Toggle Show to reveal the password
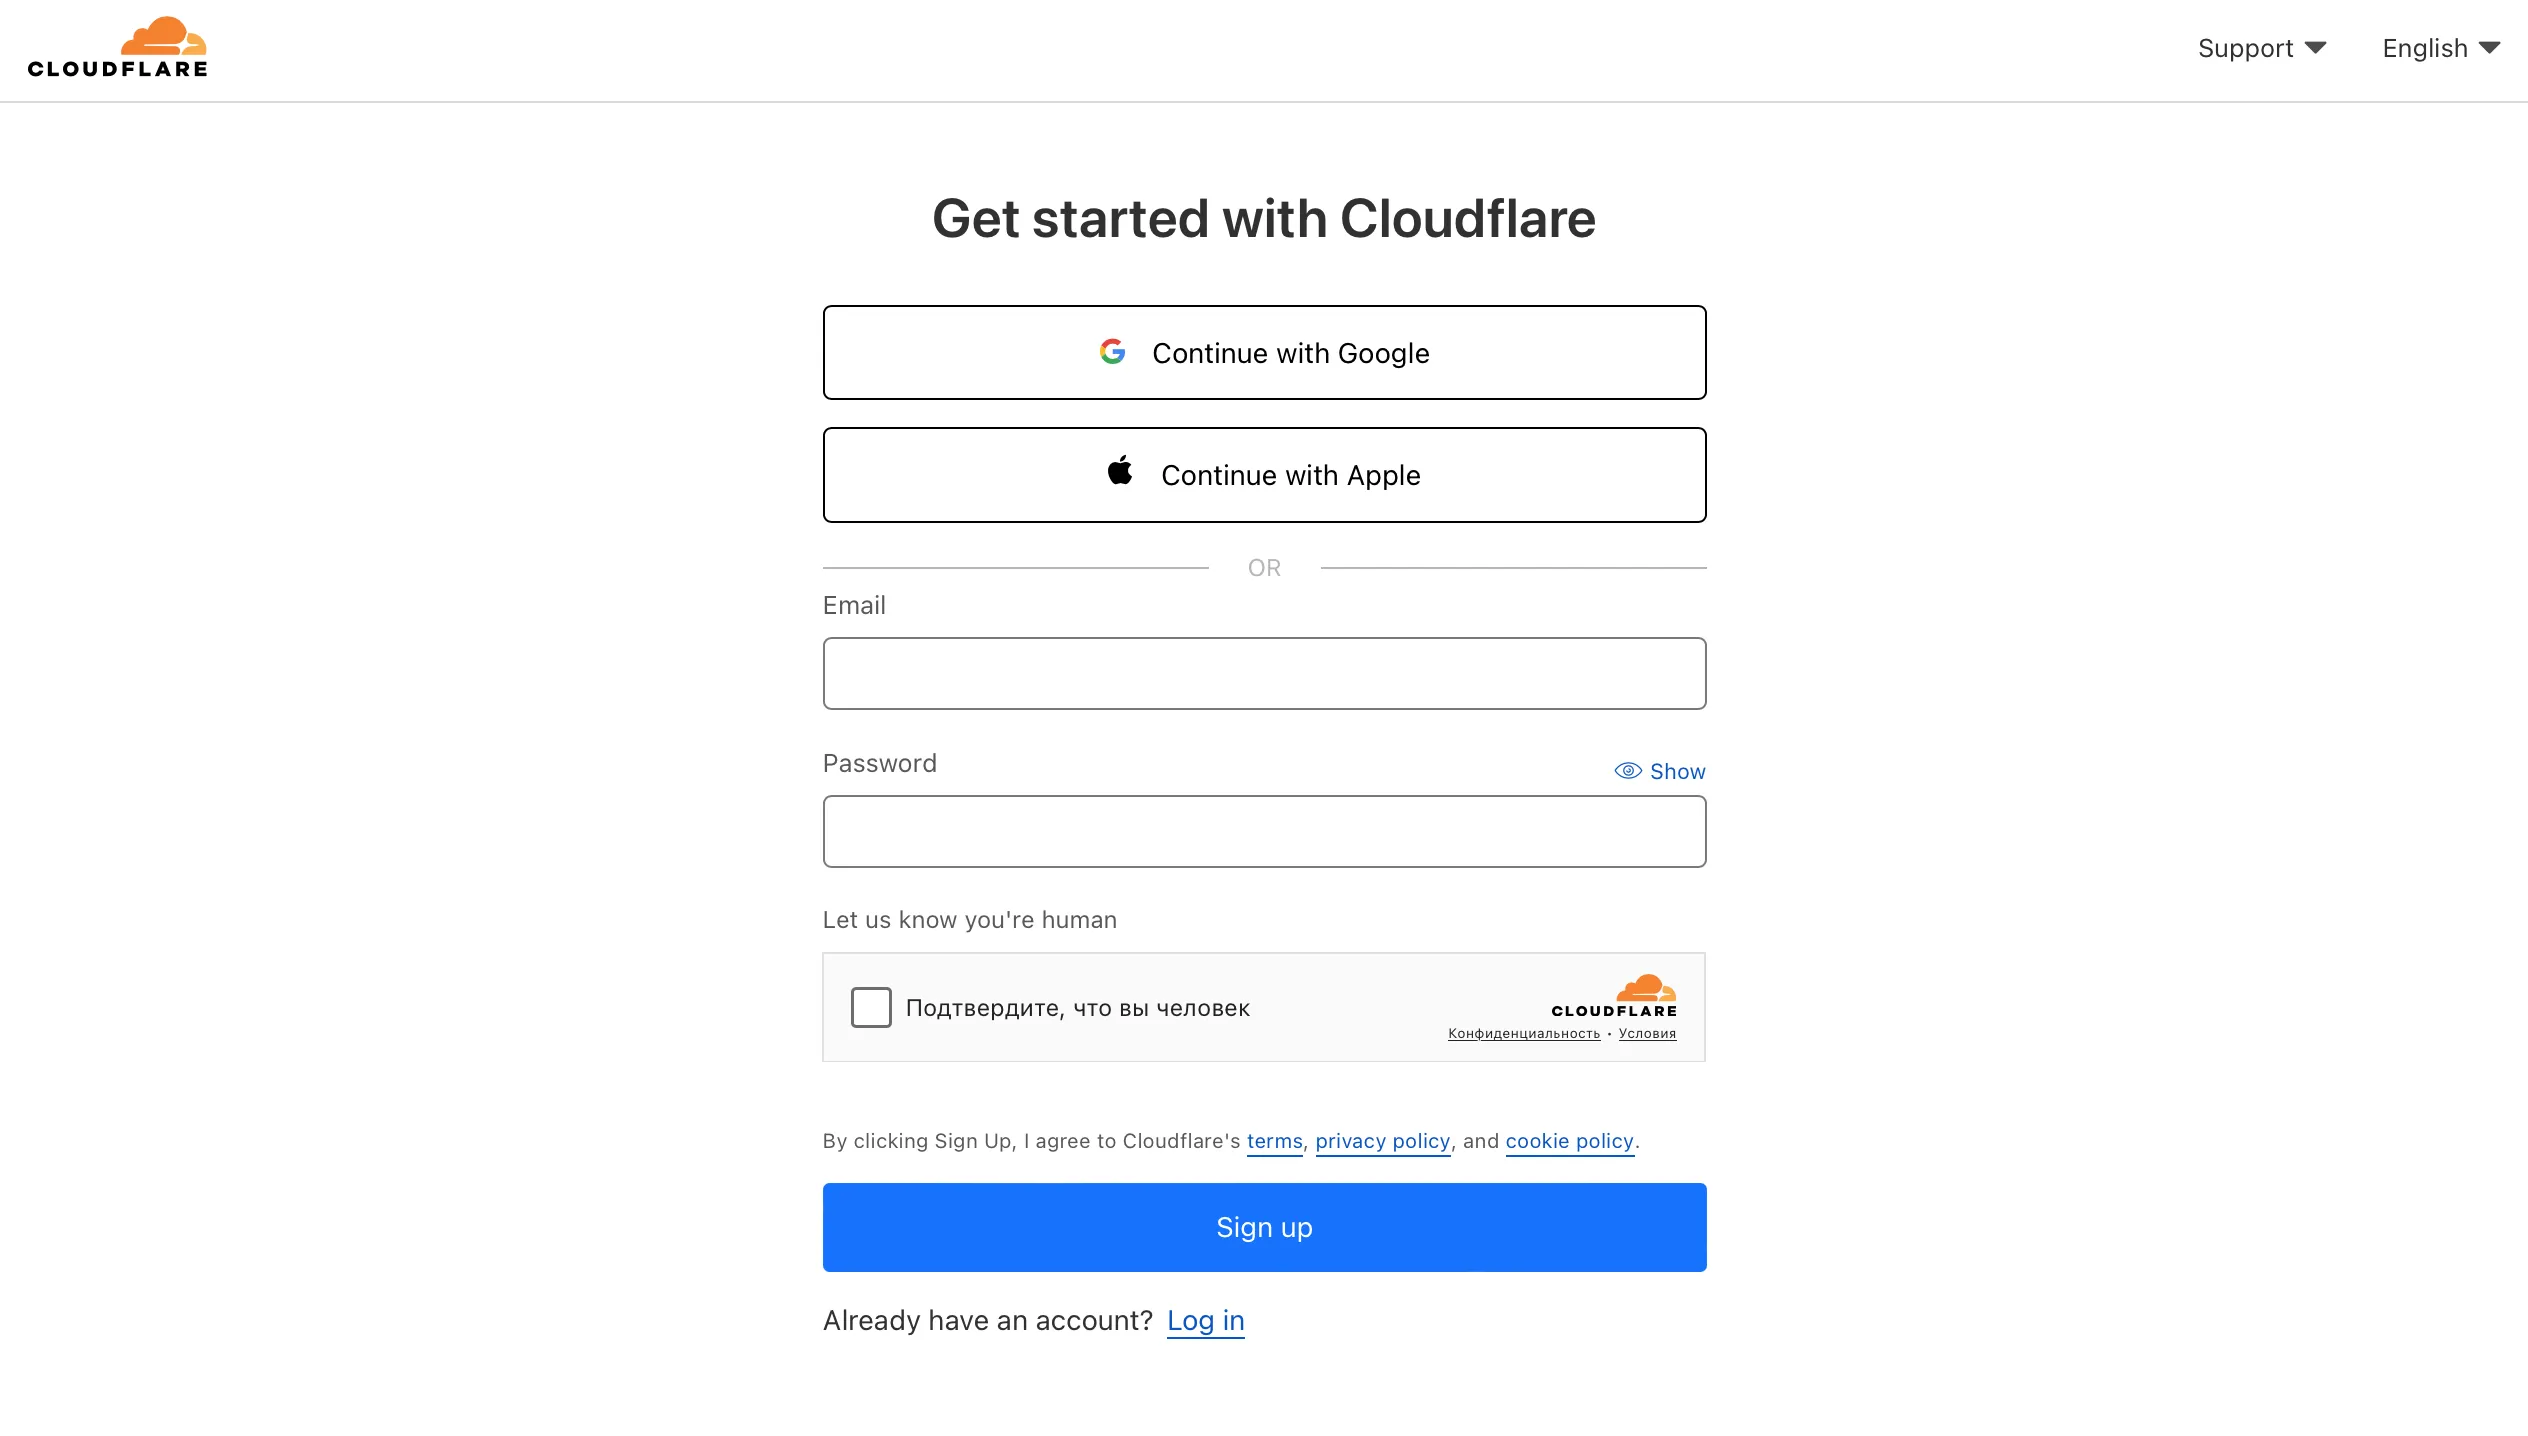The image size is (2528, 1436). pyautogui.click(x=1676, y=771)
